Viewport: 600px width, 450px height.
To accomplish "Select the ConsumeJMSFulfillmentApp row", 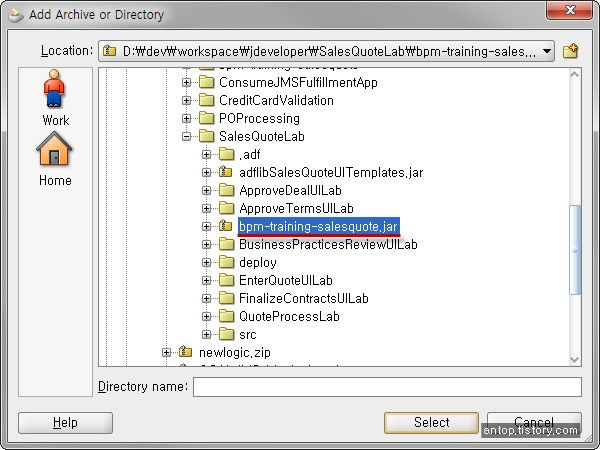I will coord(298,82).
